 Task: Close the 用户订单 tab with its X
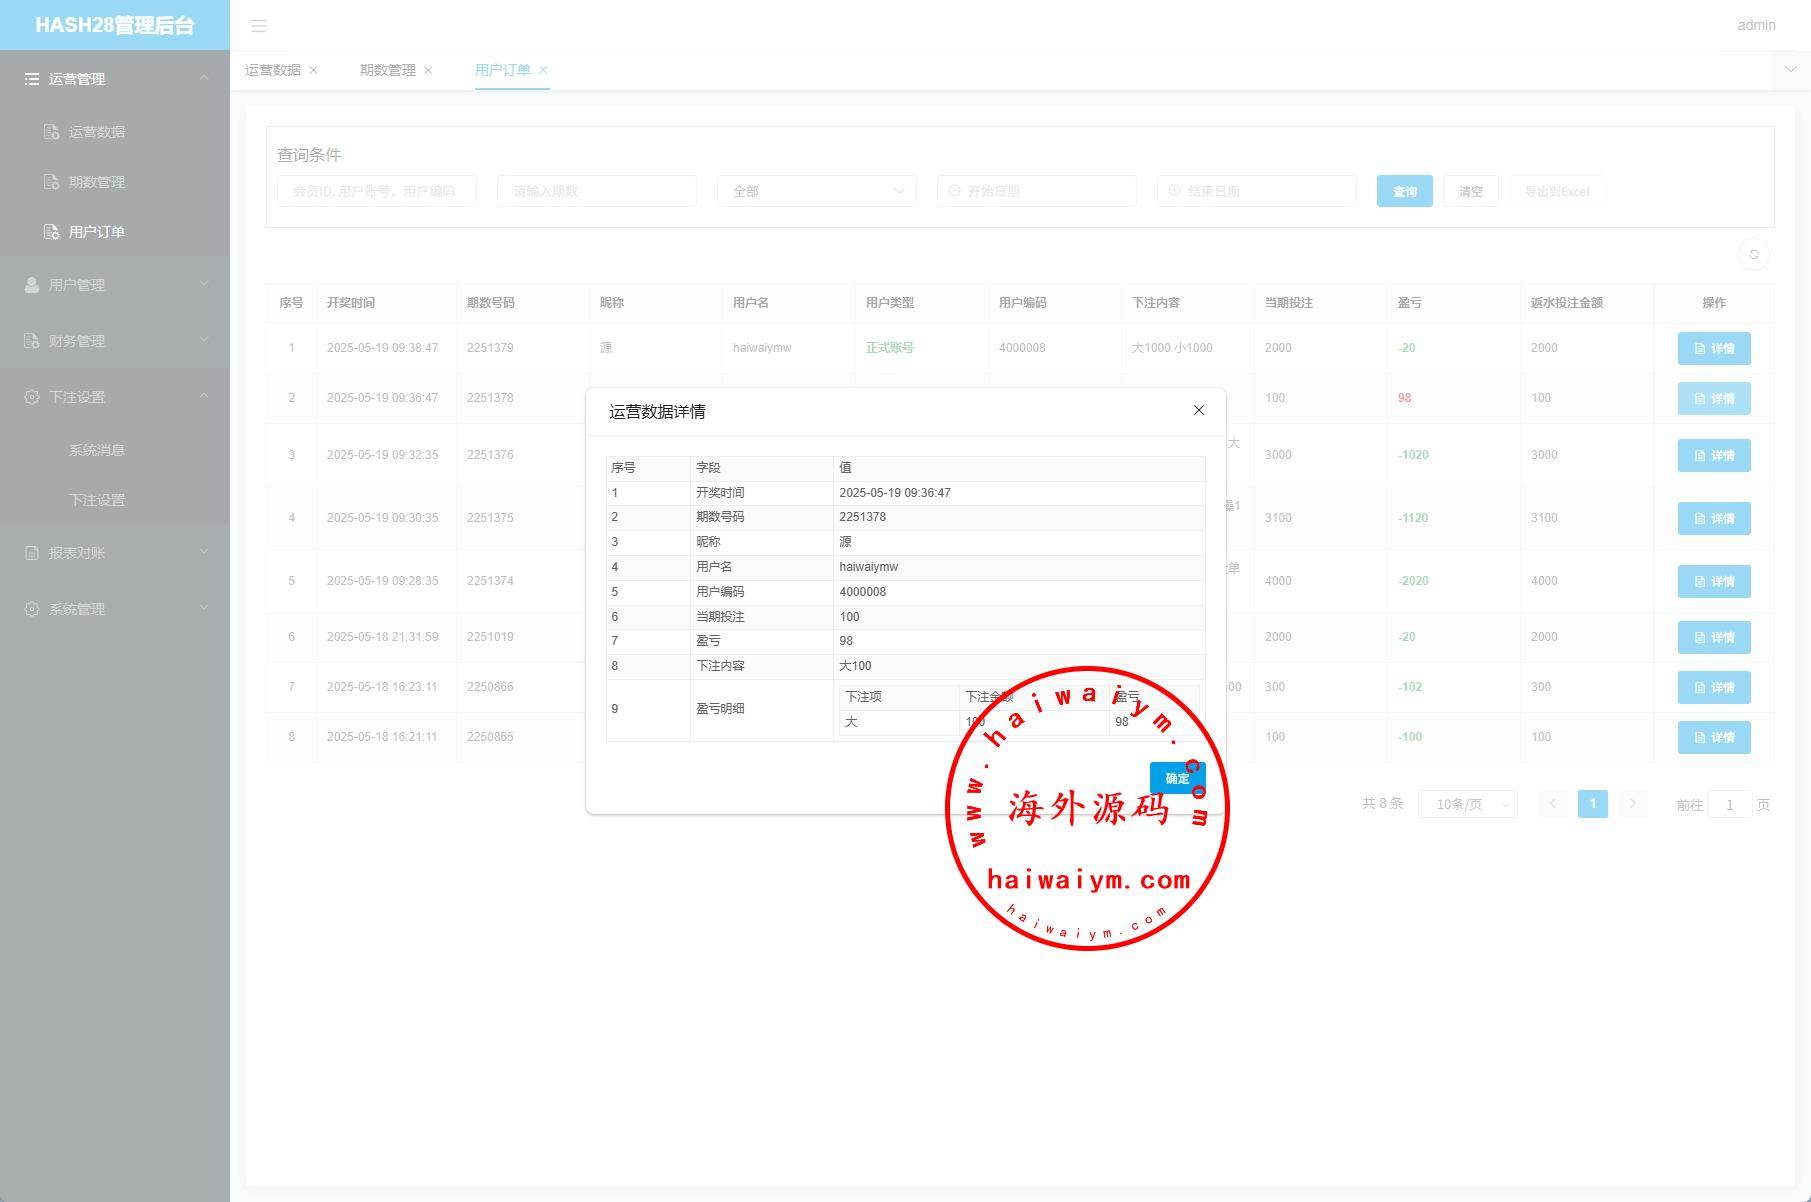pos(544,70)
